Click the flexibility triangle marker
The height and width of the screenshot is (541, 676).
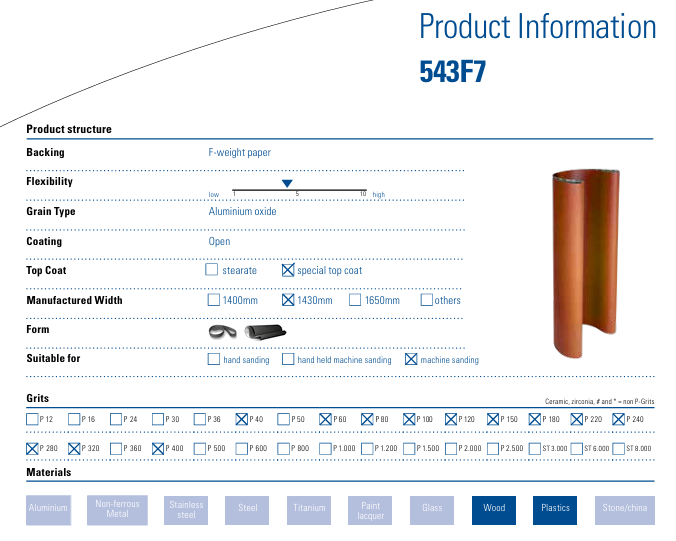coord(287,184)
